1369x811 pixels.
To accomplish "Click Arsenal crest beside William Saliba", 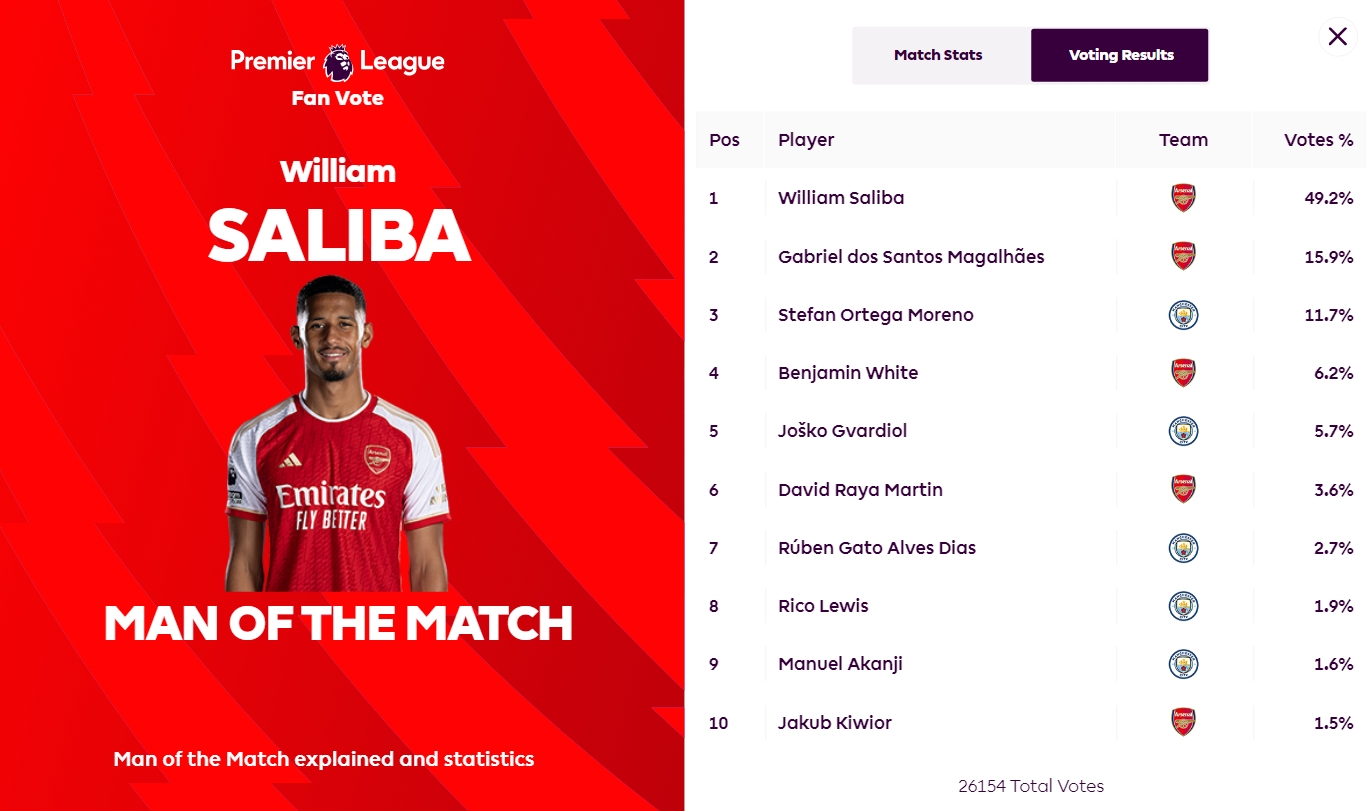I will tap(1183, 198).
